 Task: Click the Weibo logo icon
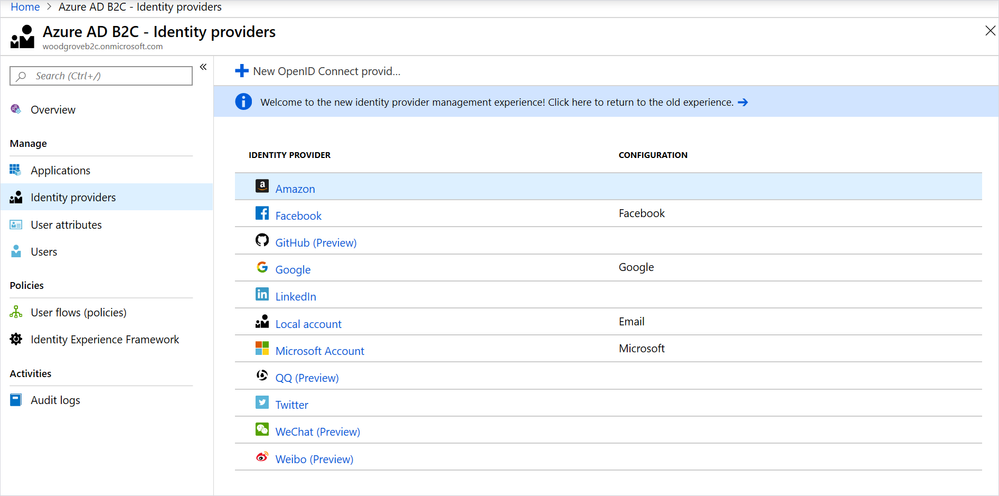click(262, 458)
